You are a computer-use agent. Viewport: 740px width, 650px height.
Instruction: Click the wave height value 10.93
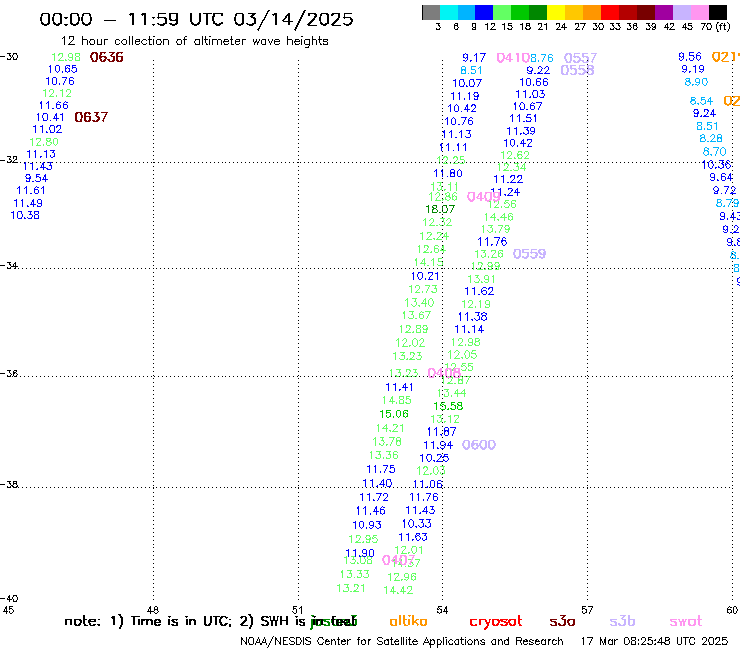pos(367,525)
